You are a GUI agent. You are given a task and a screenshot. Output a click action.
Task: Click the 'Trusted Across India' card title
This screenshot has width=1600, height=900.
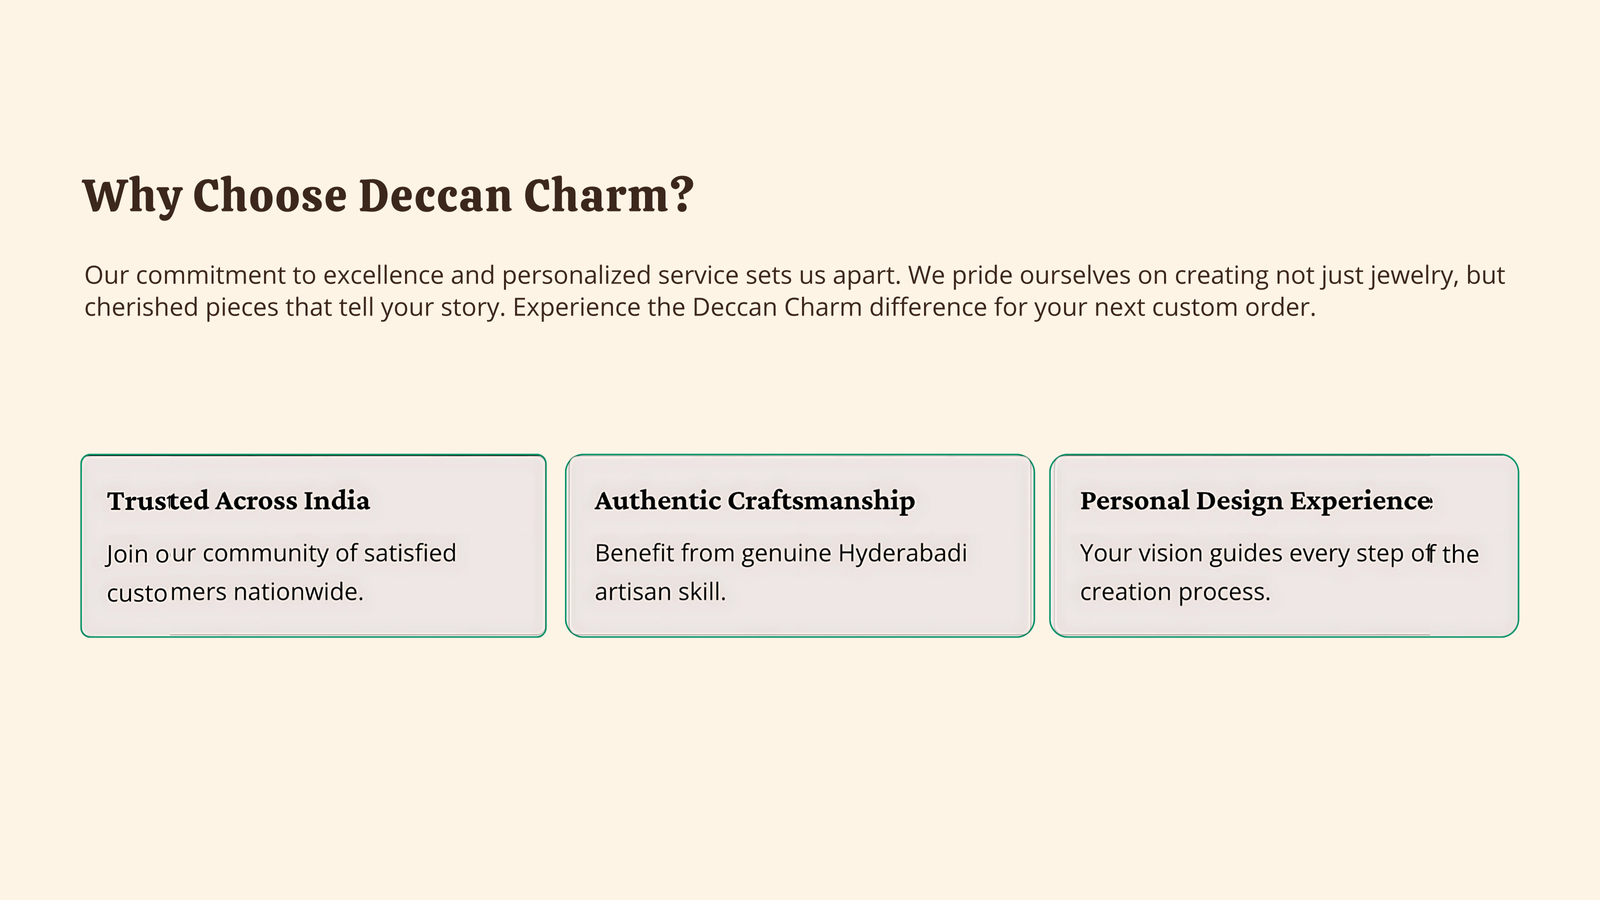click(x=238, y=501)
